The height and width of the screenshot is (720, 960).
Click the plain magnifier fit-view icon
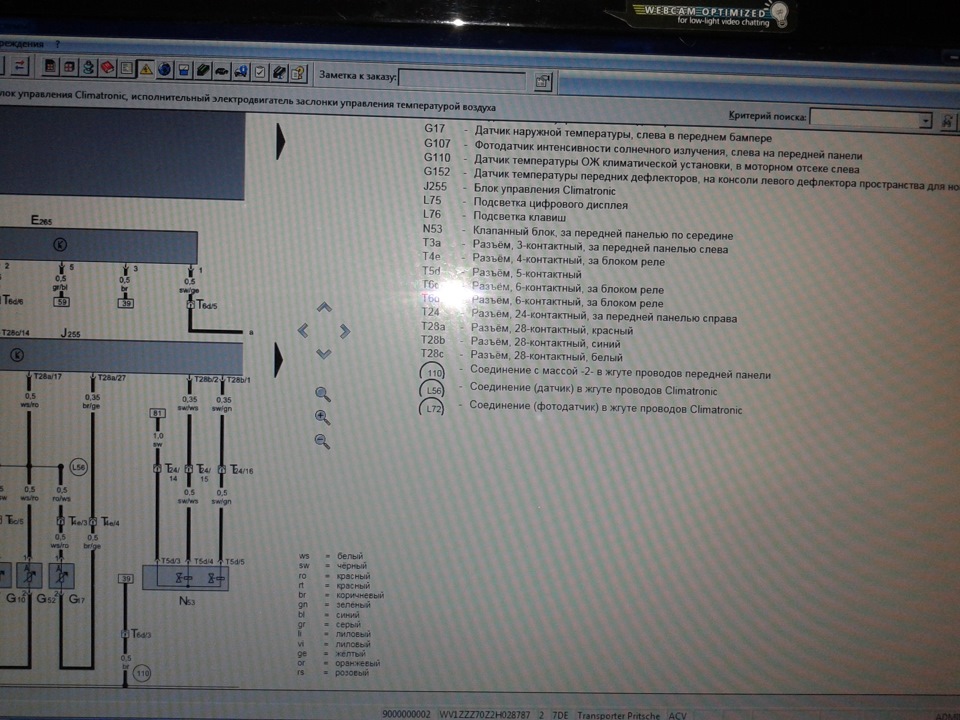pyautogui.click(x=323, y=395)
